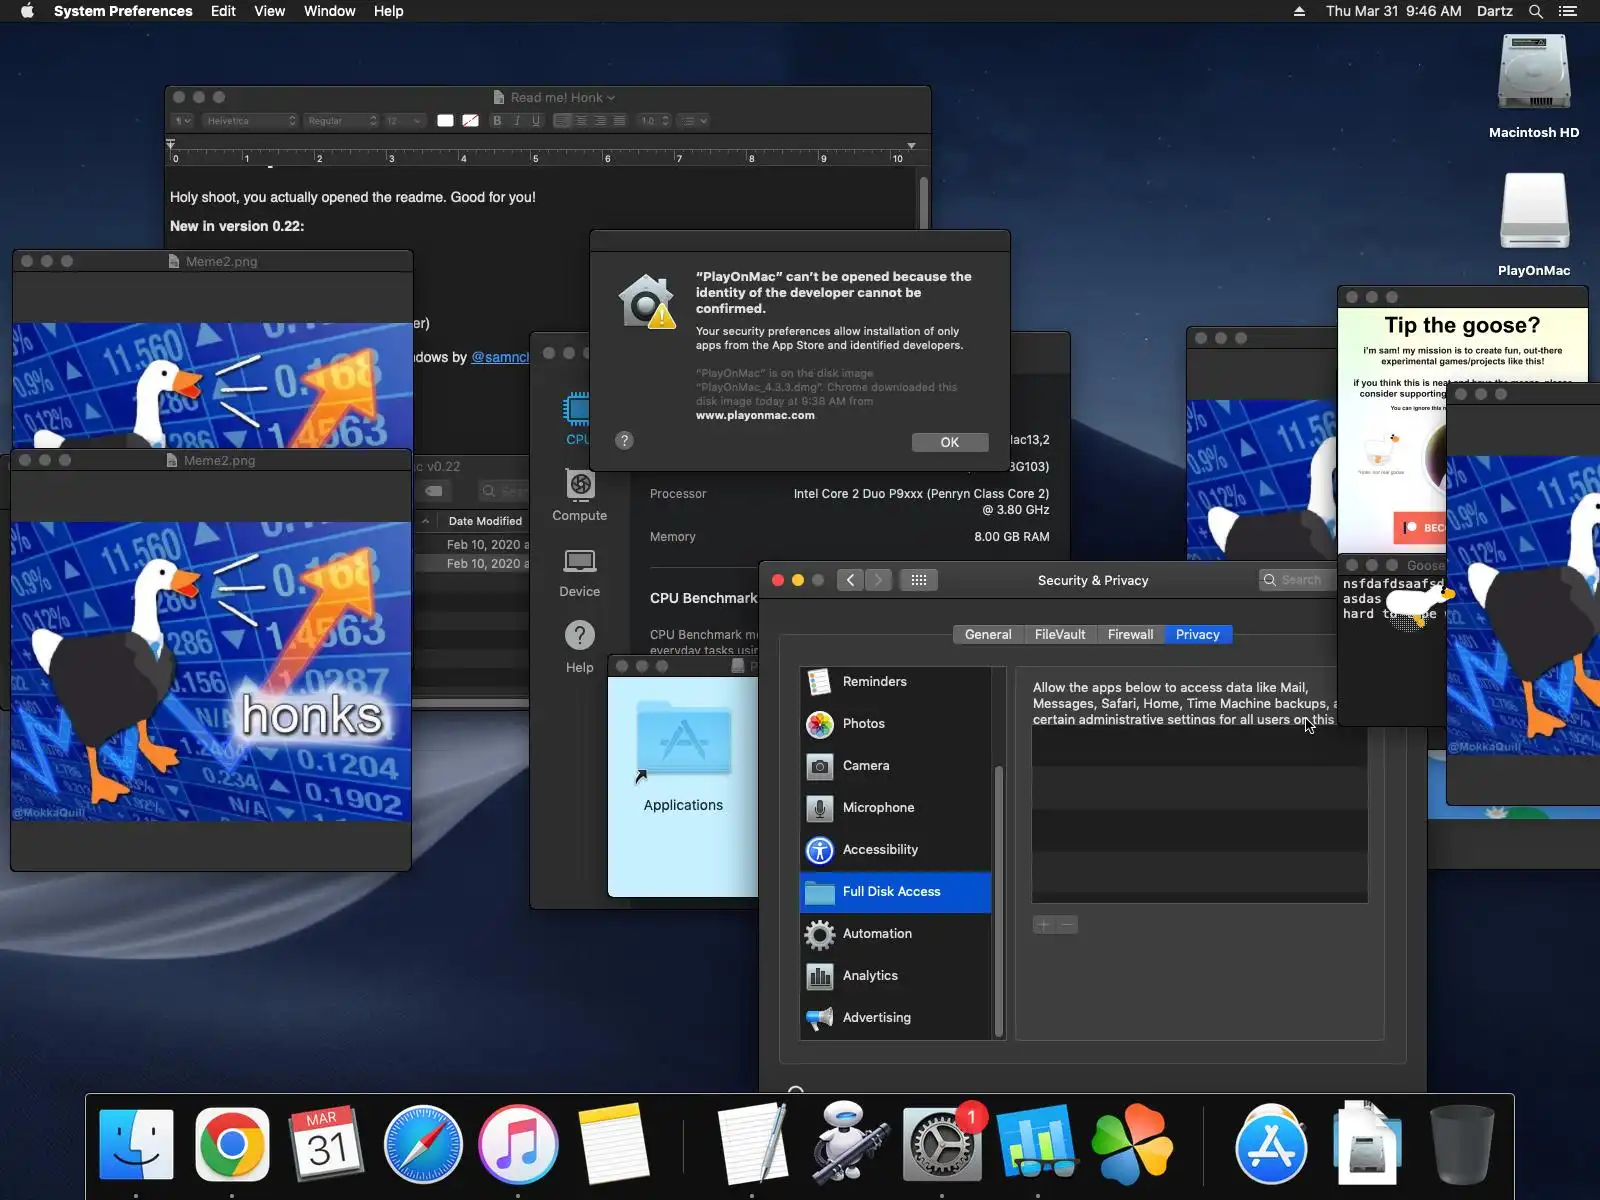Click the eject icon in menu bar
Viewport: 1600px width, 1200px height.
click(1299, 11)
